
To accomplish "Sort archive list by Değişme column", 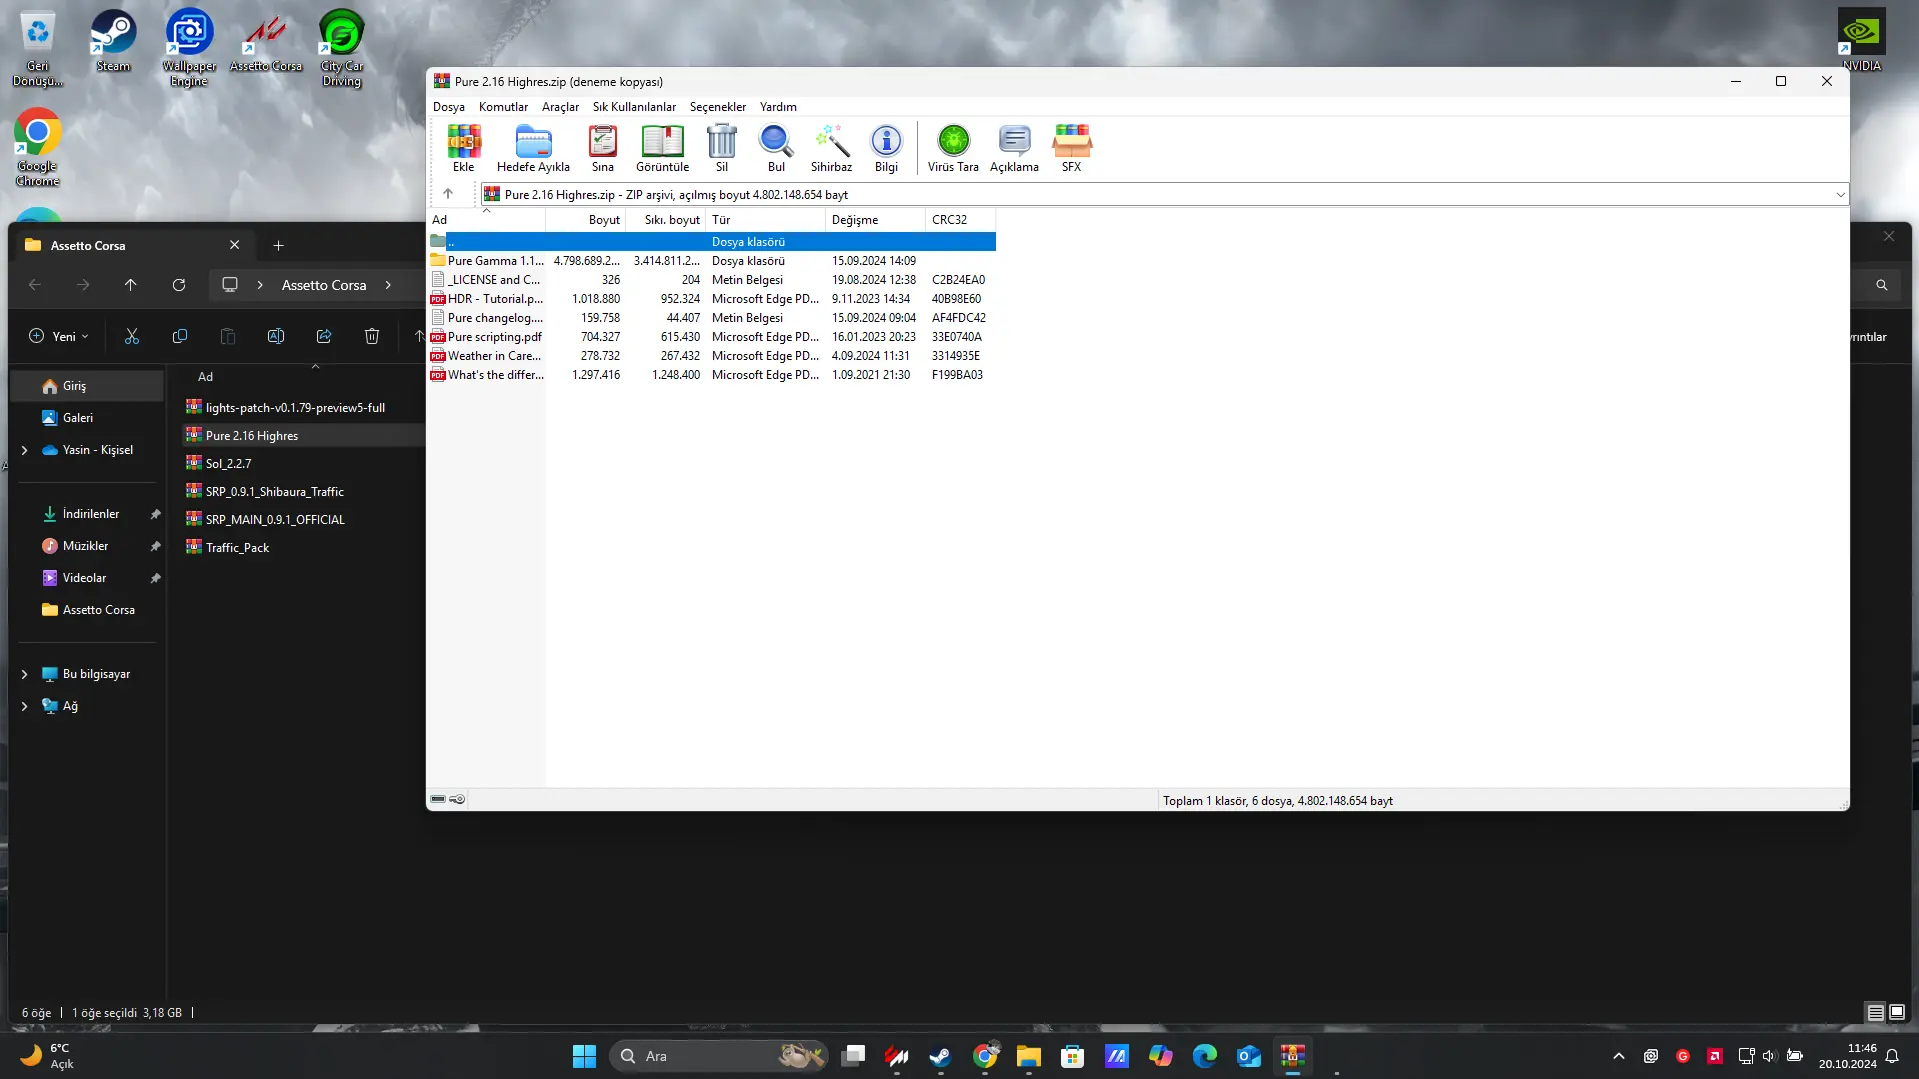I will point(876,220).
